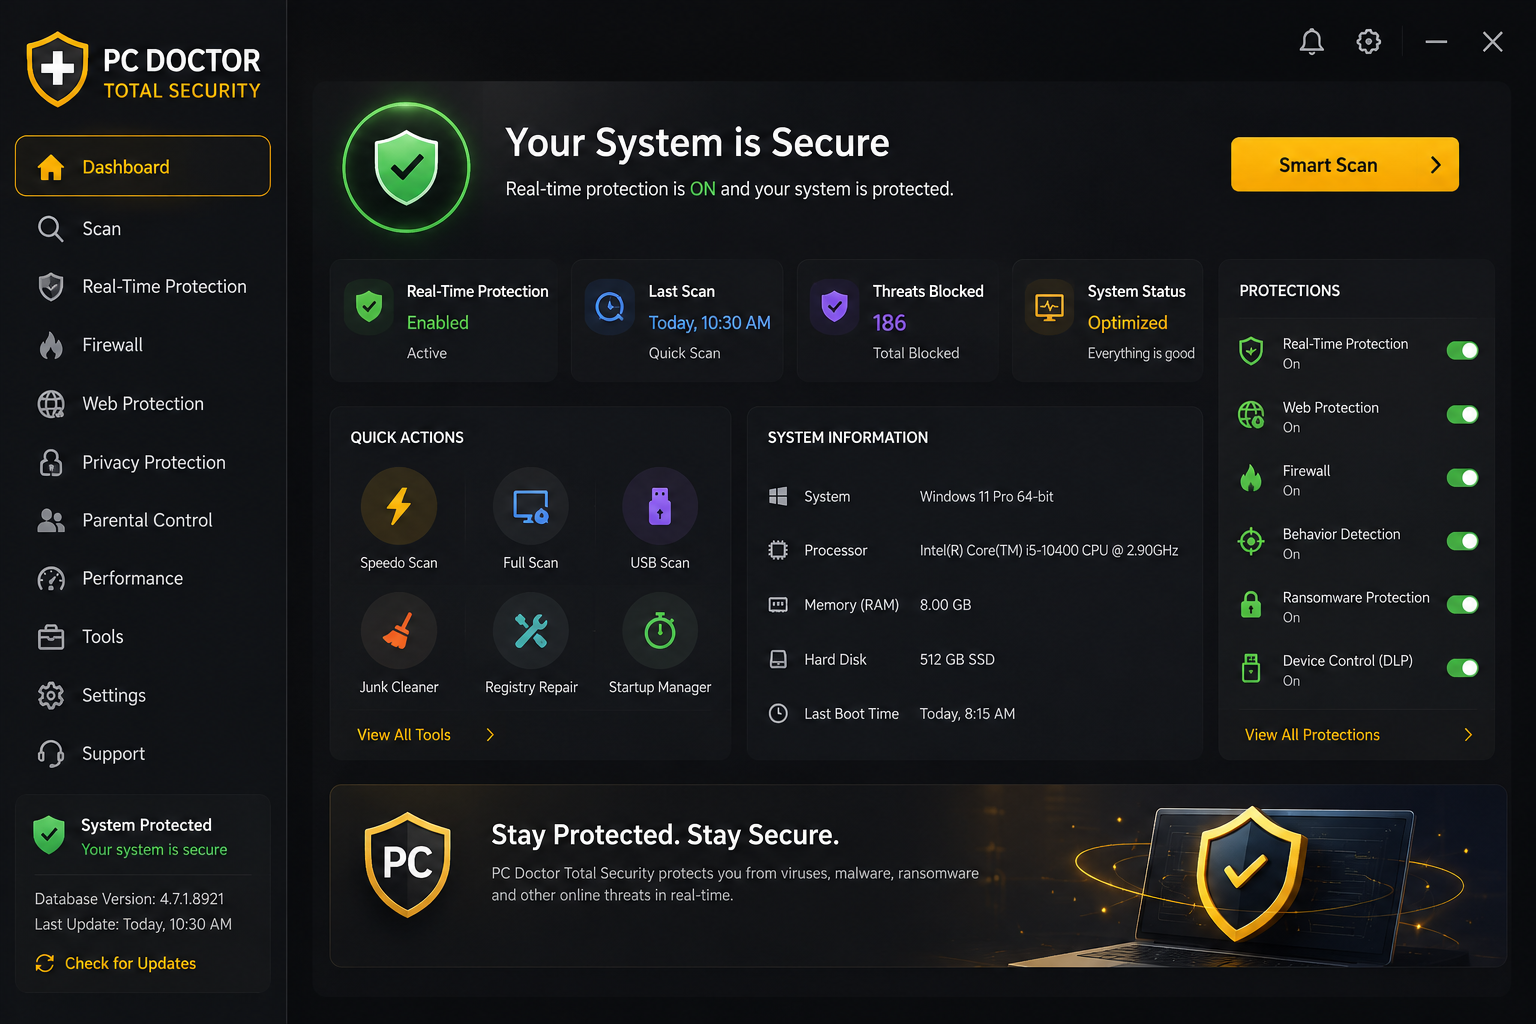Open Performance sidebar item
The image size is (1536, 1024).
tap(143, 578)
